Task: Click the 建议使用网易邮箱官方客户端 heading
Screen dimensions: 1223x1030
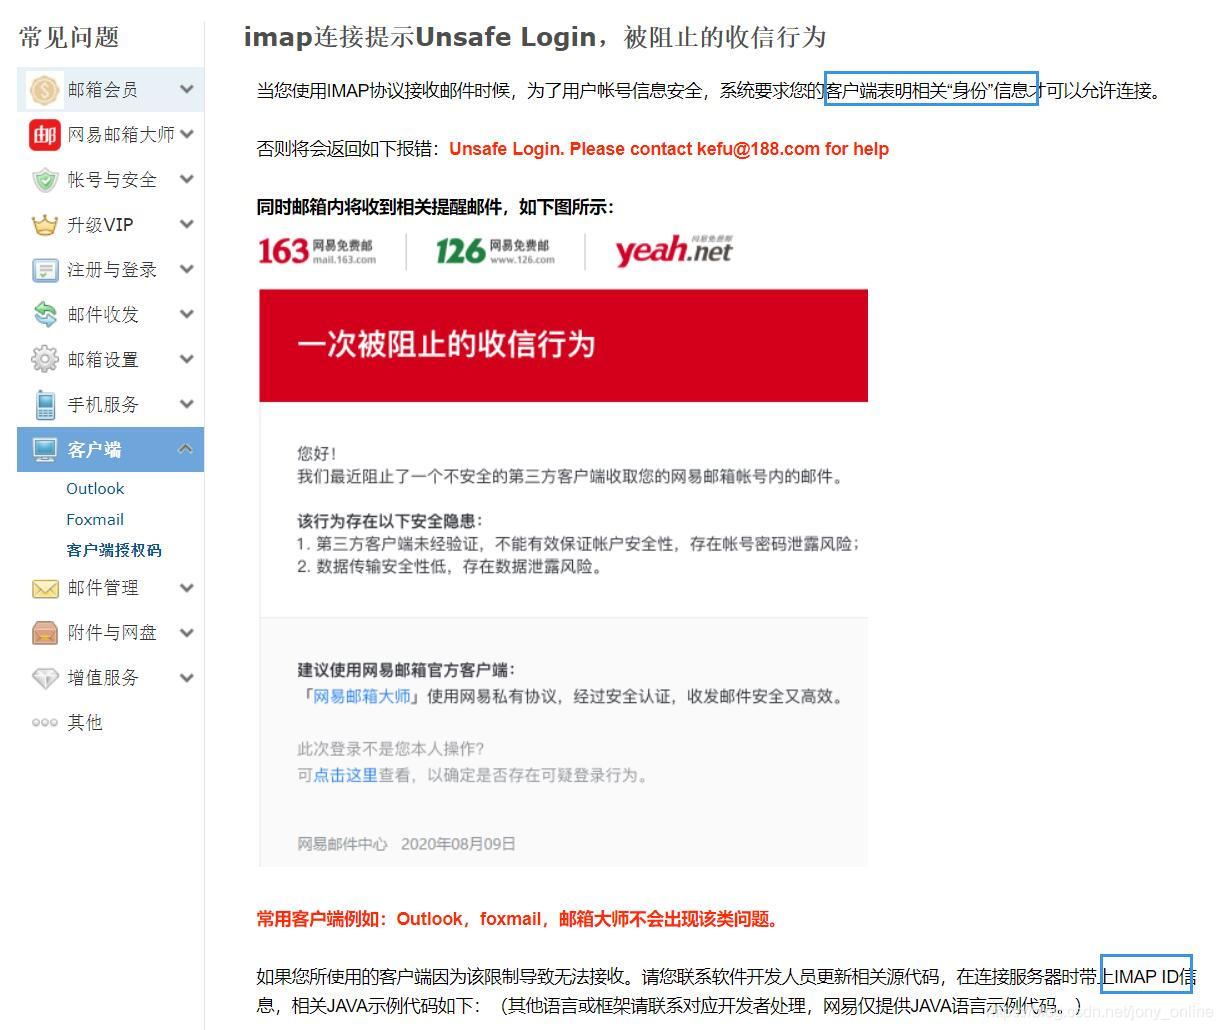Action: [x=406, y=670]
